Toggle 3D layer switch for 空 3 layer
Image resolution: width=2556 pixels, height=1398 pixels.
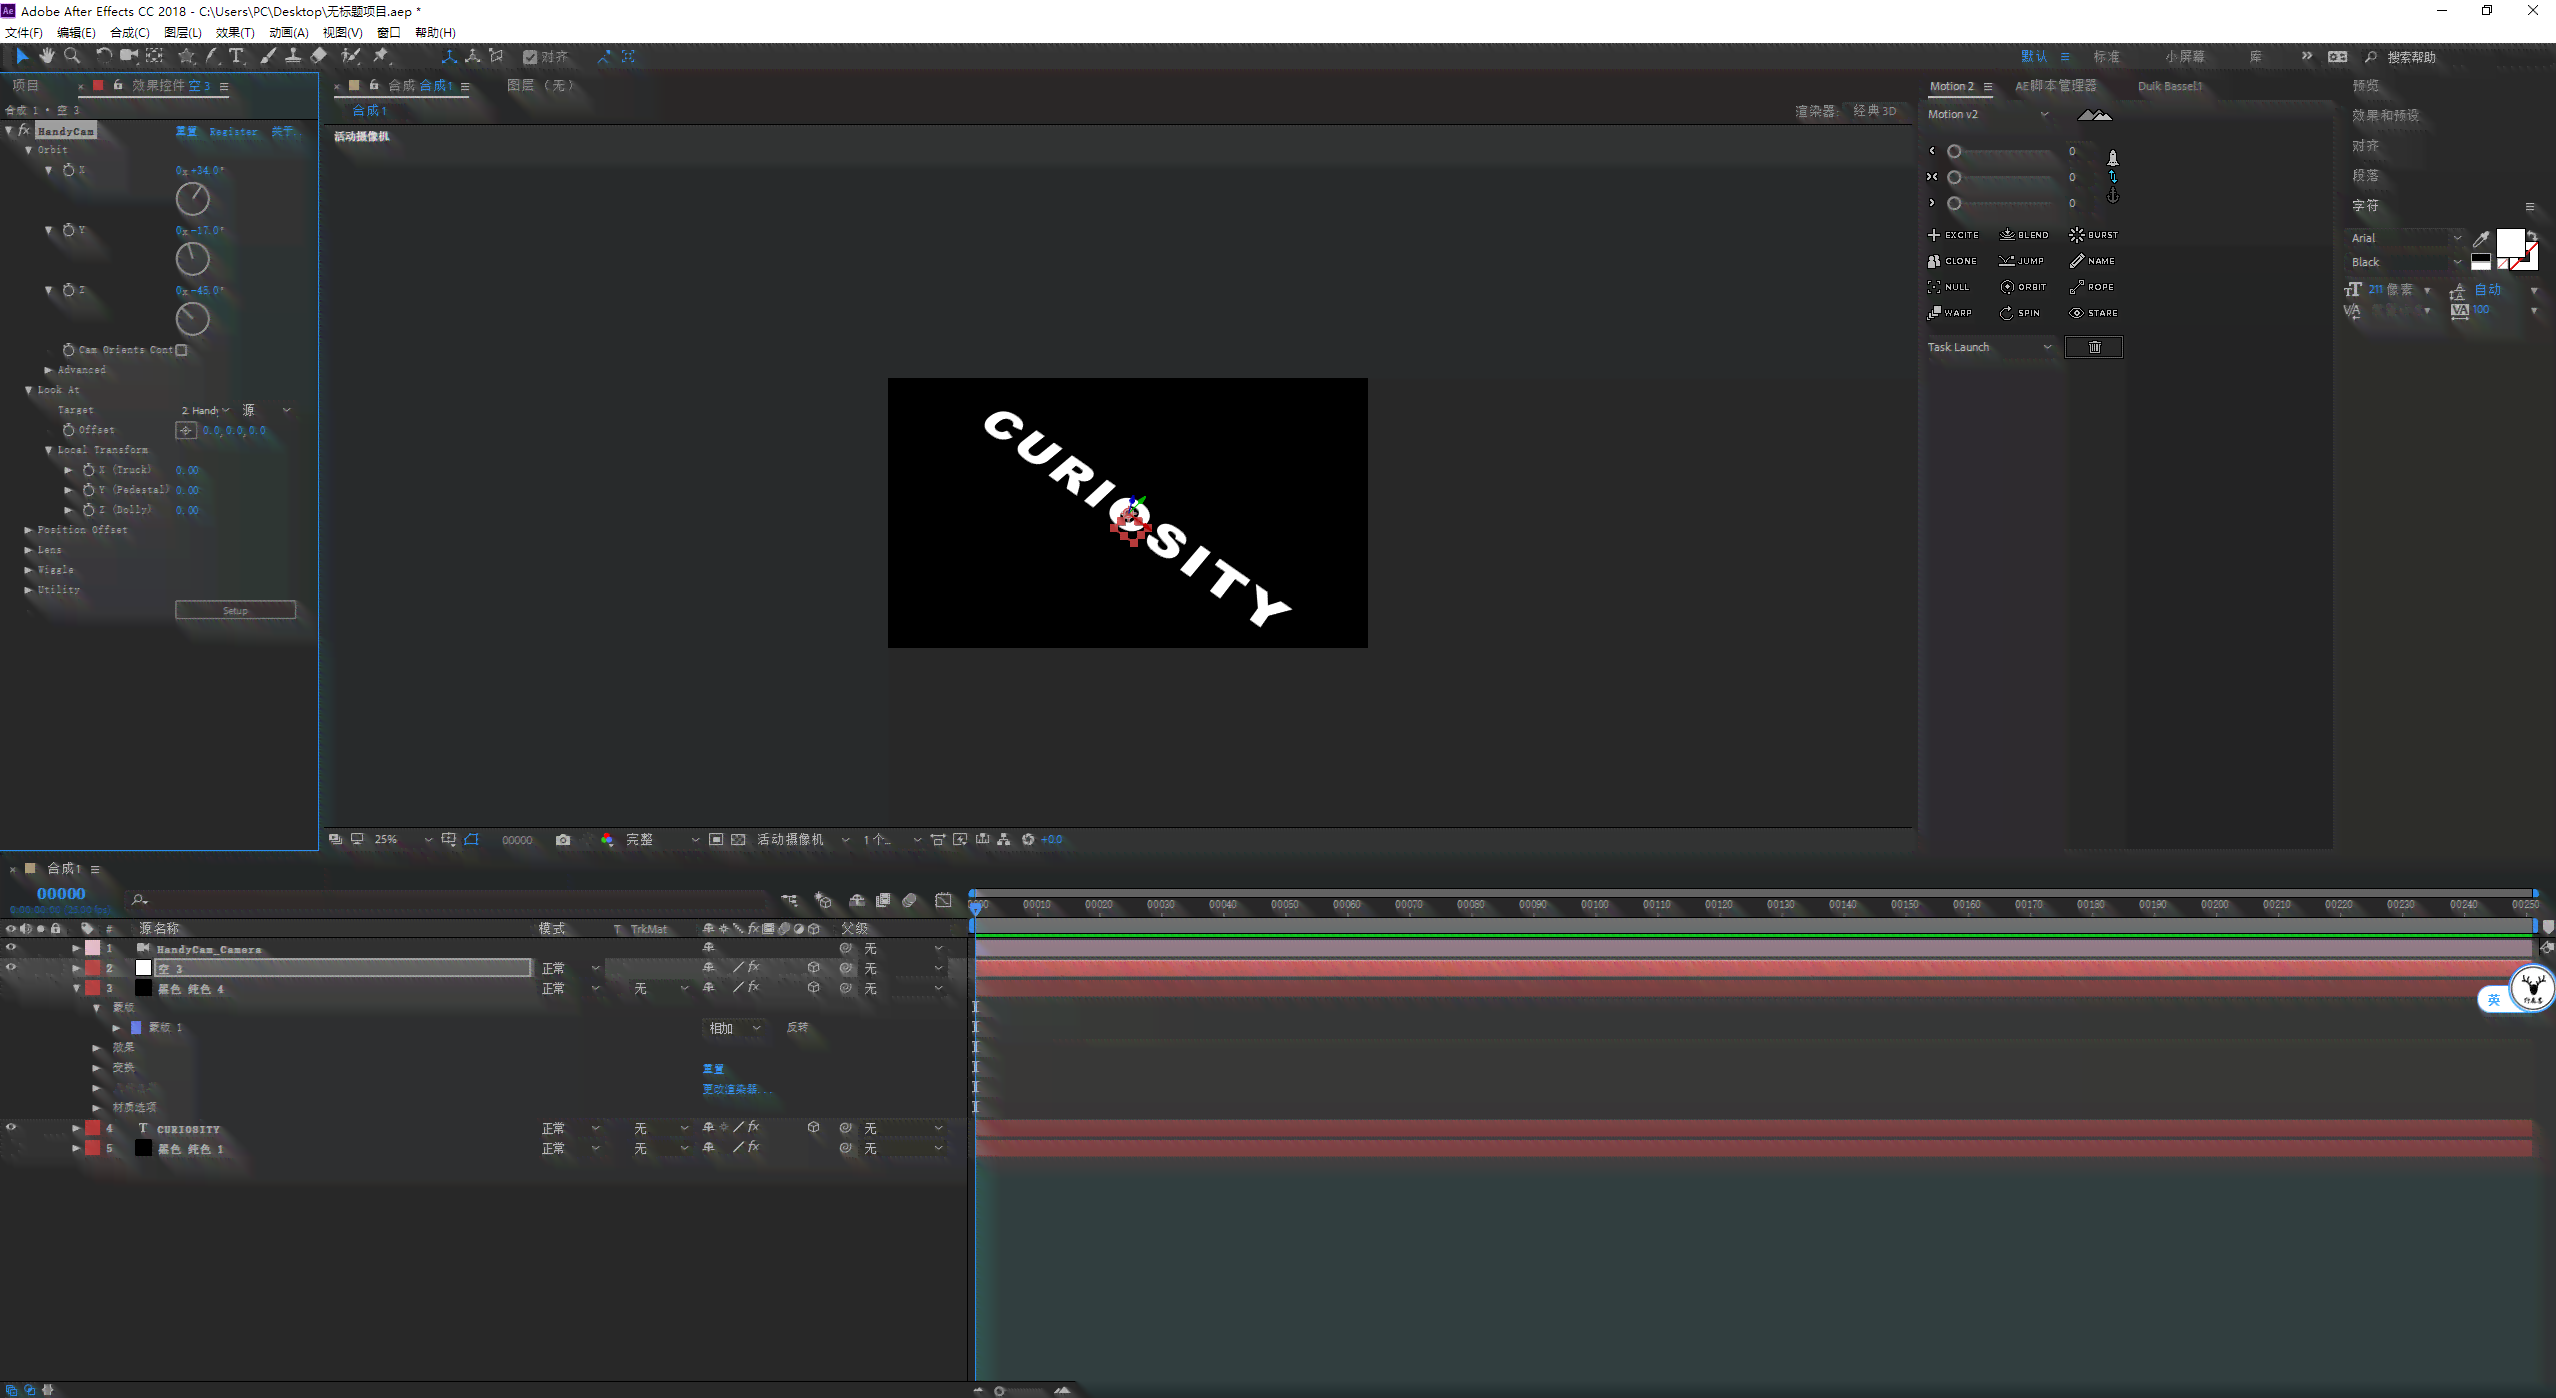tap(813, 968)
